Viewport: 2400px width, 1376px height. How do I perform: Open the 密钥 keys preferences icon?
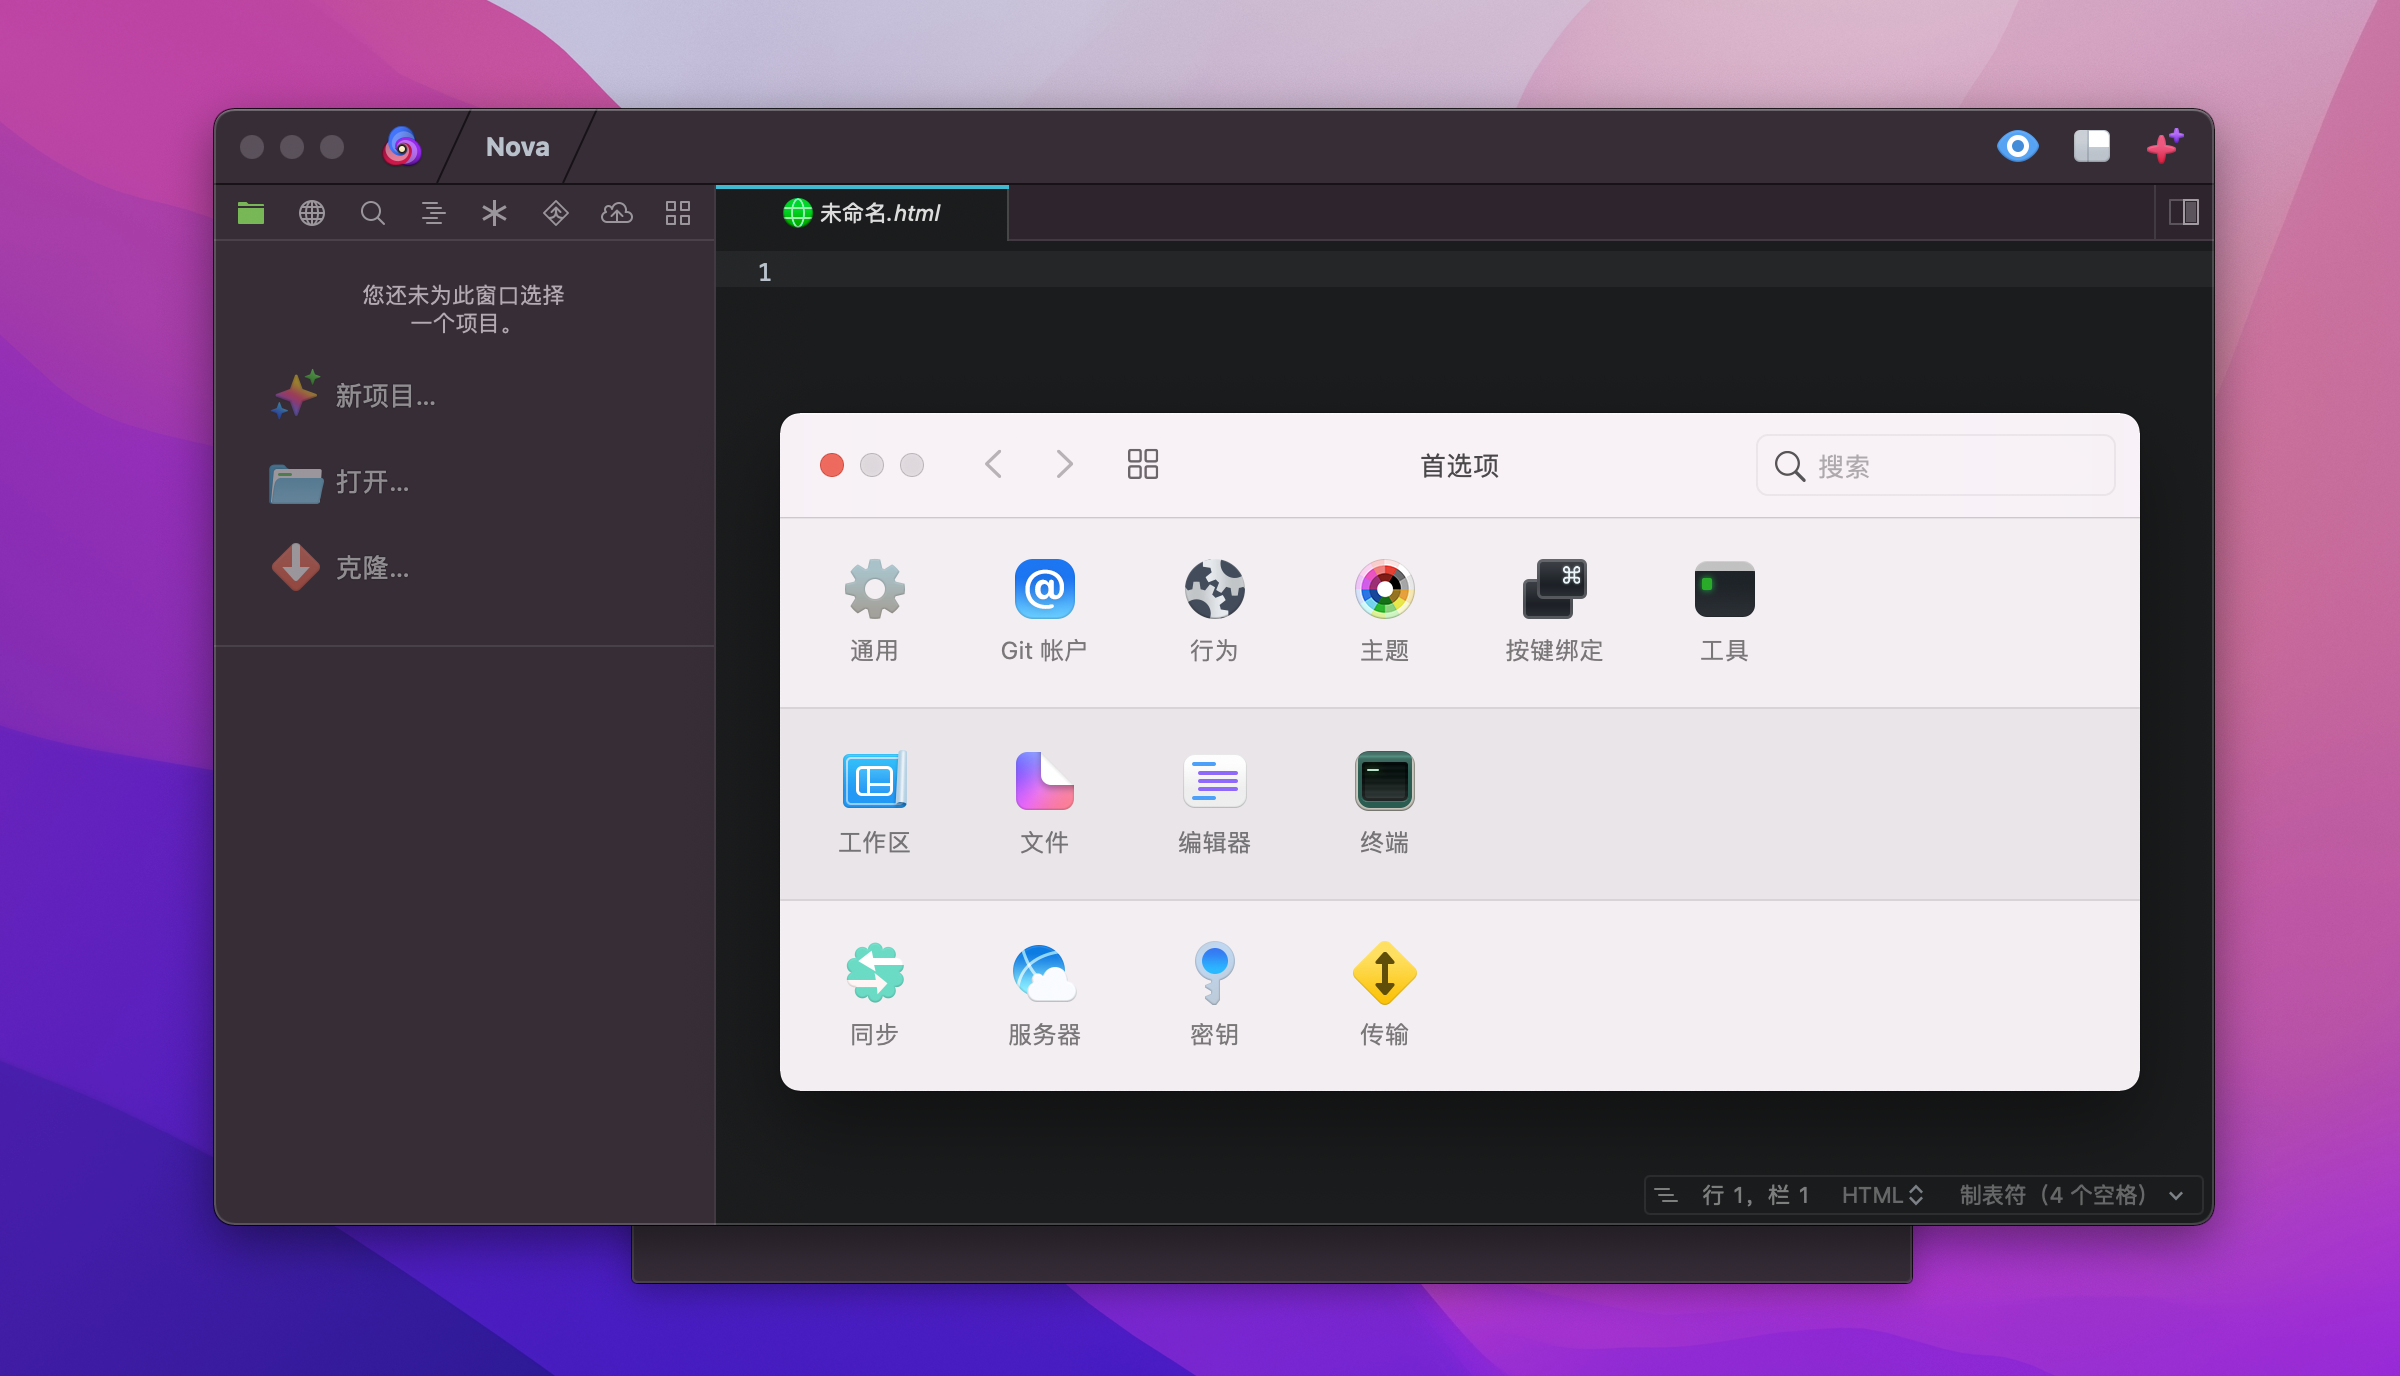1214,973
